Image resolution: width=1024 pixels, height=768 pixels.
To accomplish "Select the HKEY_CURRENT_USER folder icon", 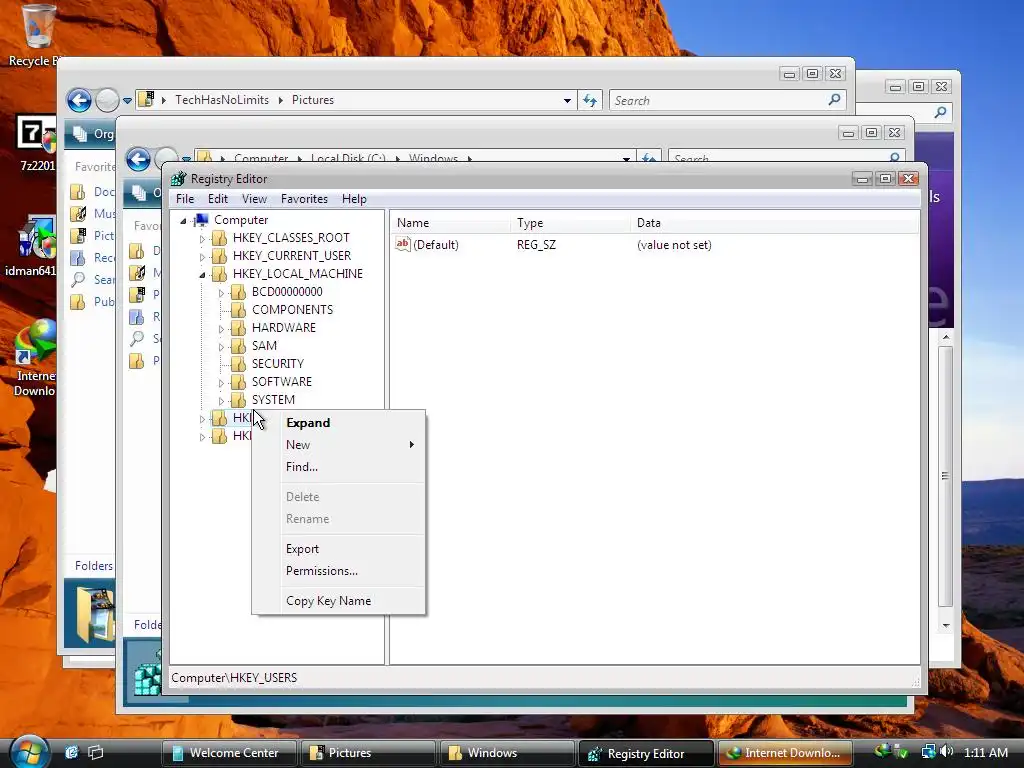I will 219,255.
